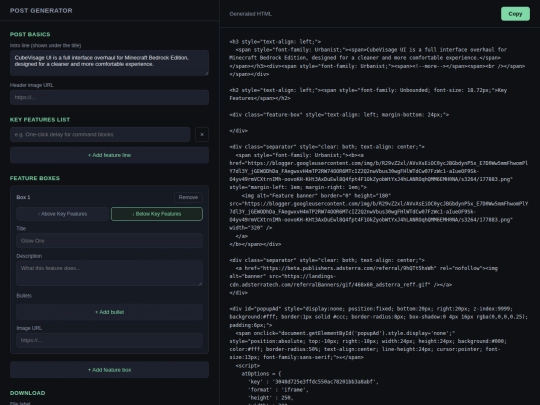Image resolution: width=540 pixels, height=405 pixels.
Task: Click the key feature line input
Action: coord(100,134)
